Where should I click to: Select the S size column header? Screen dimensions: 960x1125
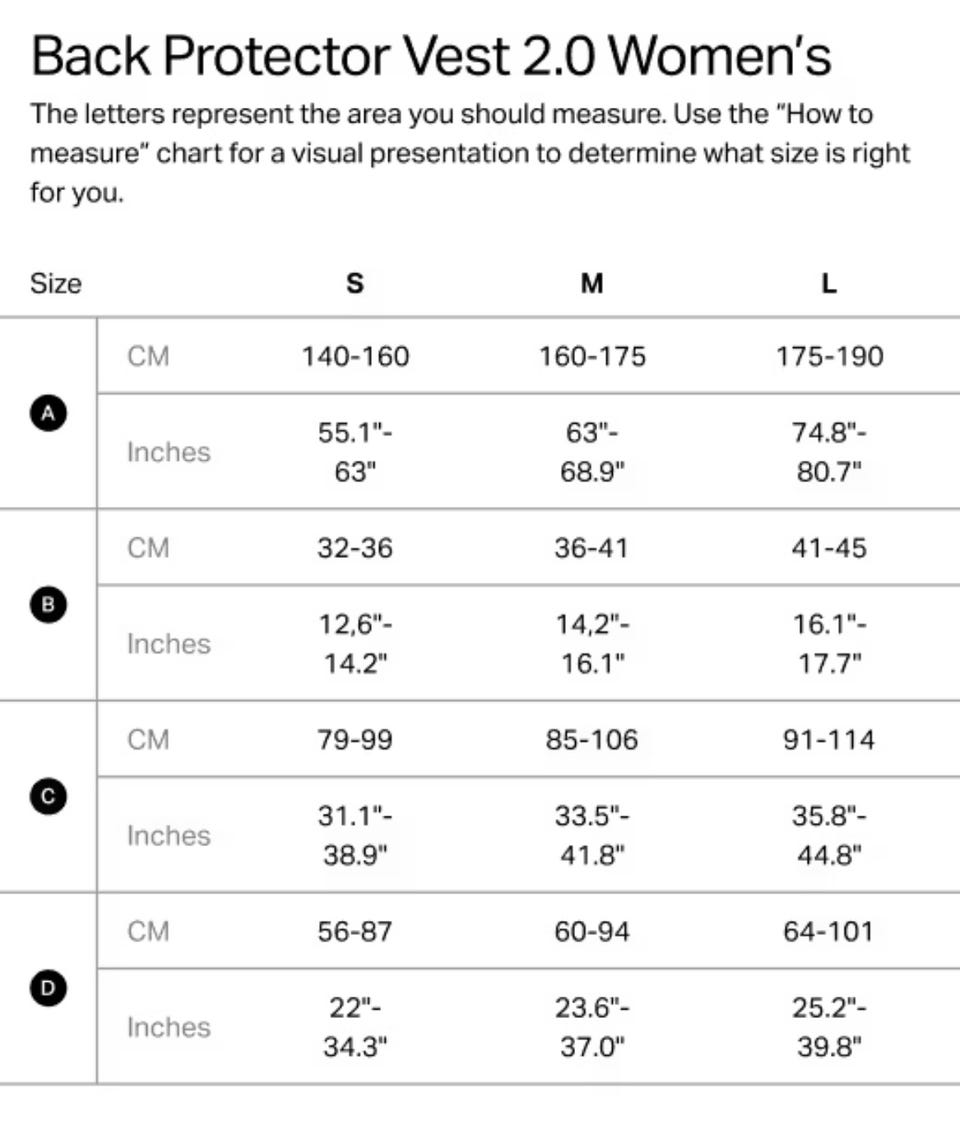pyautogui.click(x=355, y=284)
